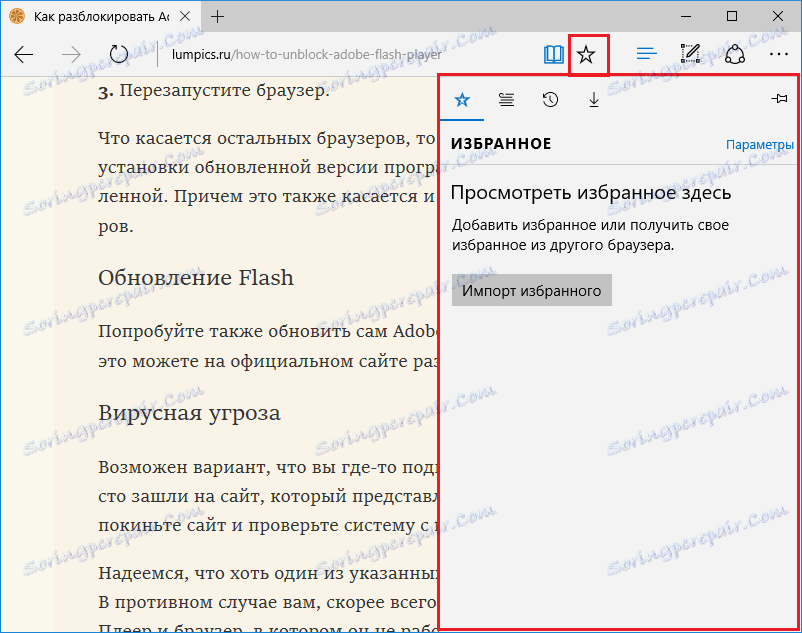Click the Share icon in the toolbar
The height and width of the screenshot is (633, 802).
coord(733,54)
